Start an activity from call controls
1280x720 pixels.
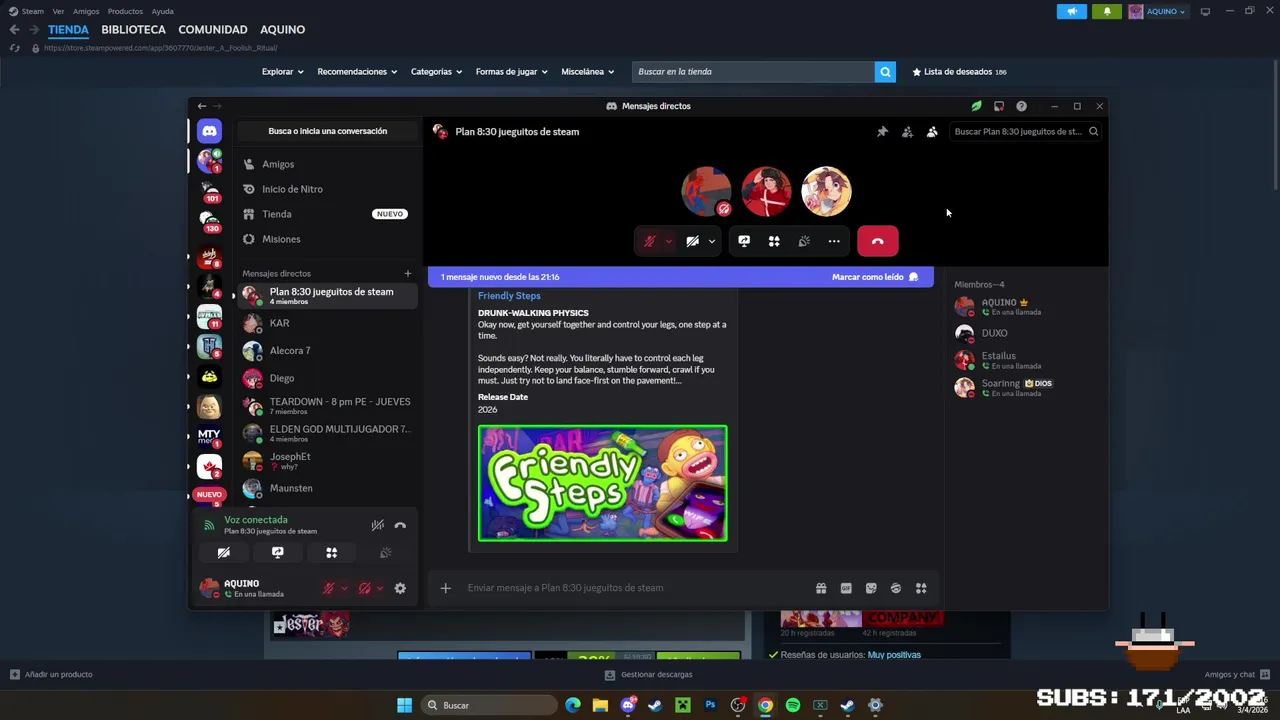pos(774,241)
